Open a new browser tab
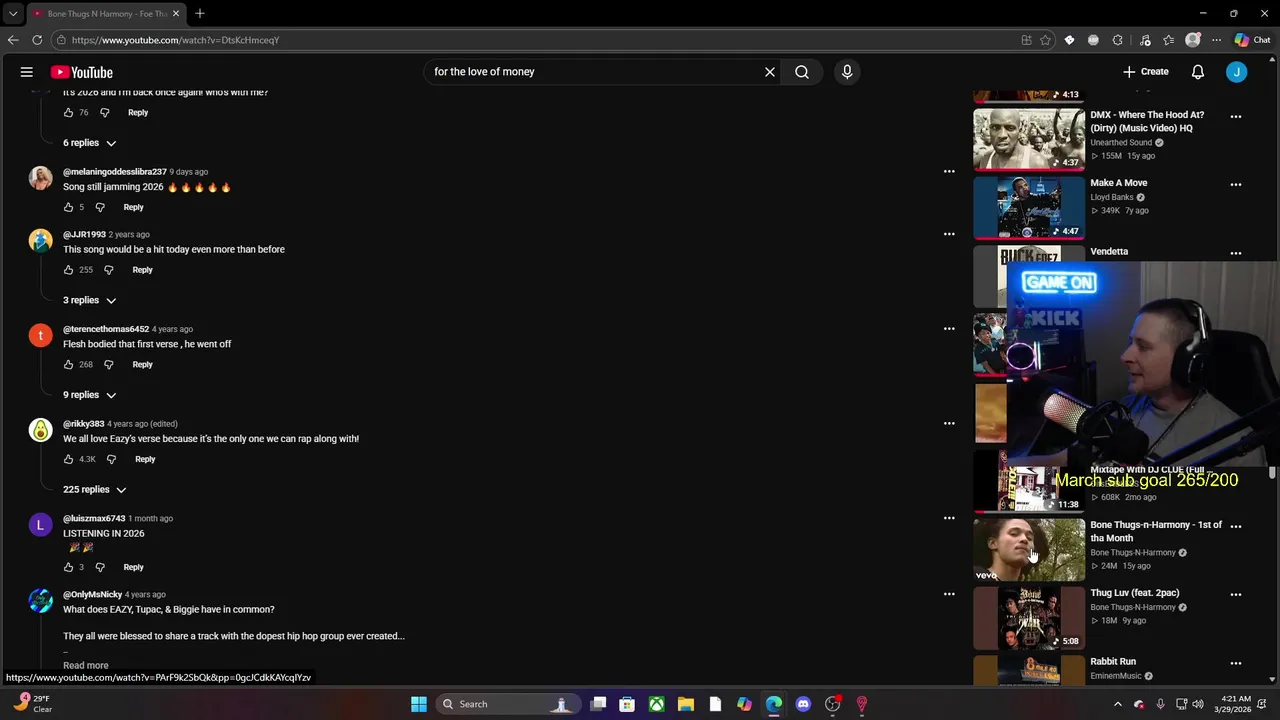The height and width of the screenshot is (720, 1280). (200, 14)
